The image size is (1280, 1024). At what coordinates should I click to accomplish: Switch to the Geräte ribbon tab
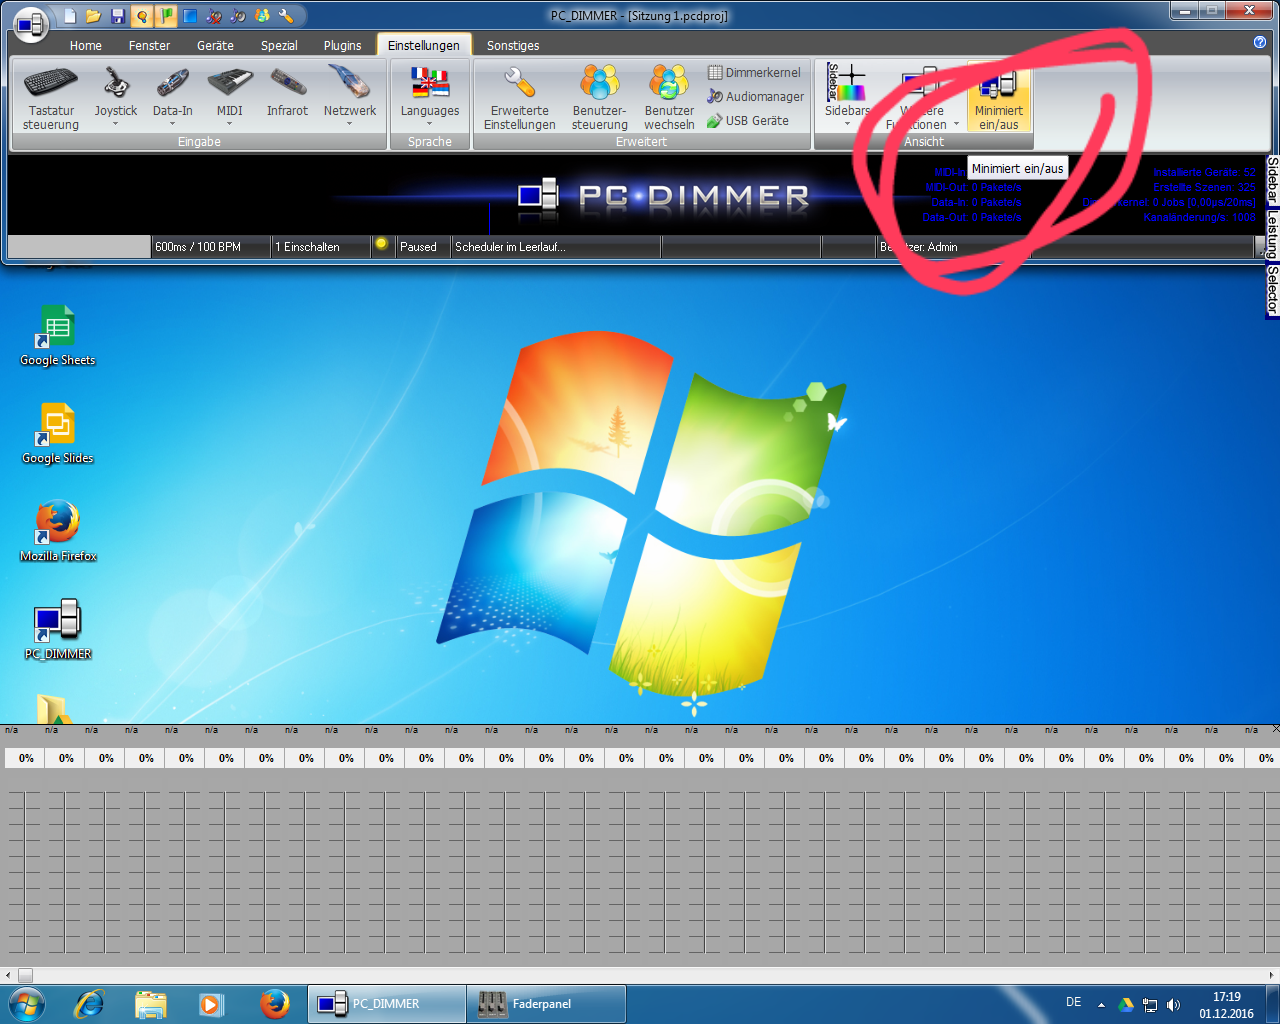tap(215, 46)
